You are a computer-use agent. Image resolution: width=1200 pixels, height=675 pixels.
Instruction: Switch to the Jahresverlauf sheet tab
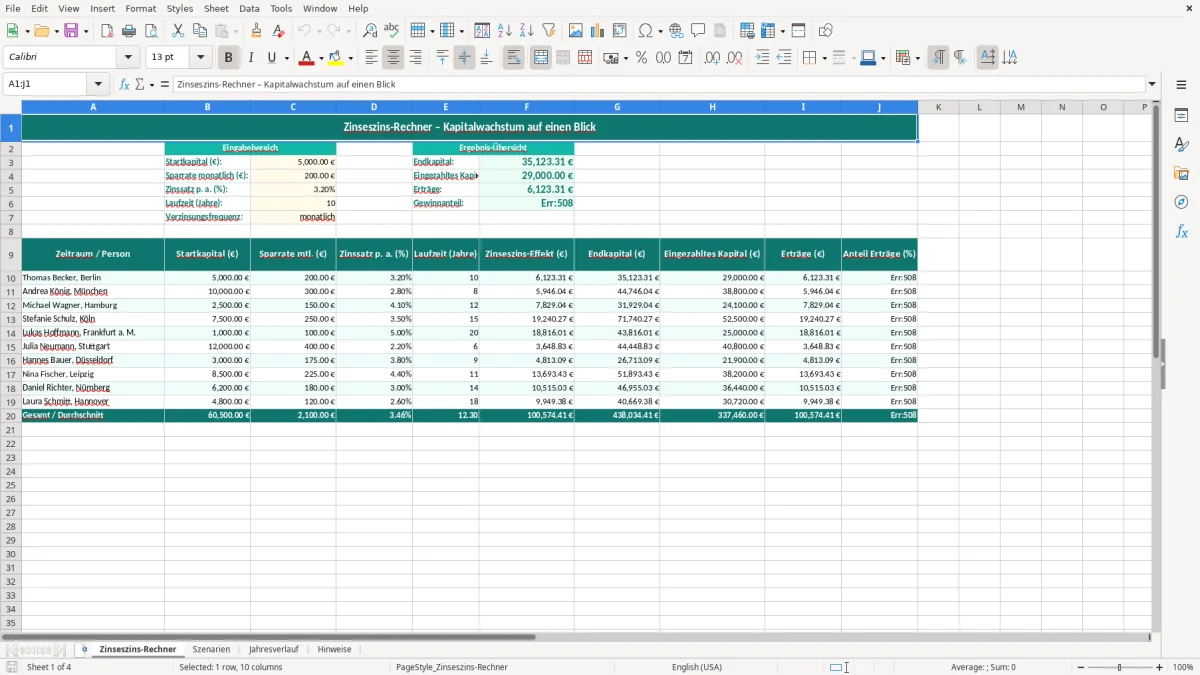[x=274, y=649]
